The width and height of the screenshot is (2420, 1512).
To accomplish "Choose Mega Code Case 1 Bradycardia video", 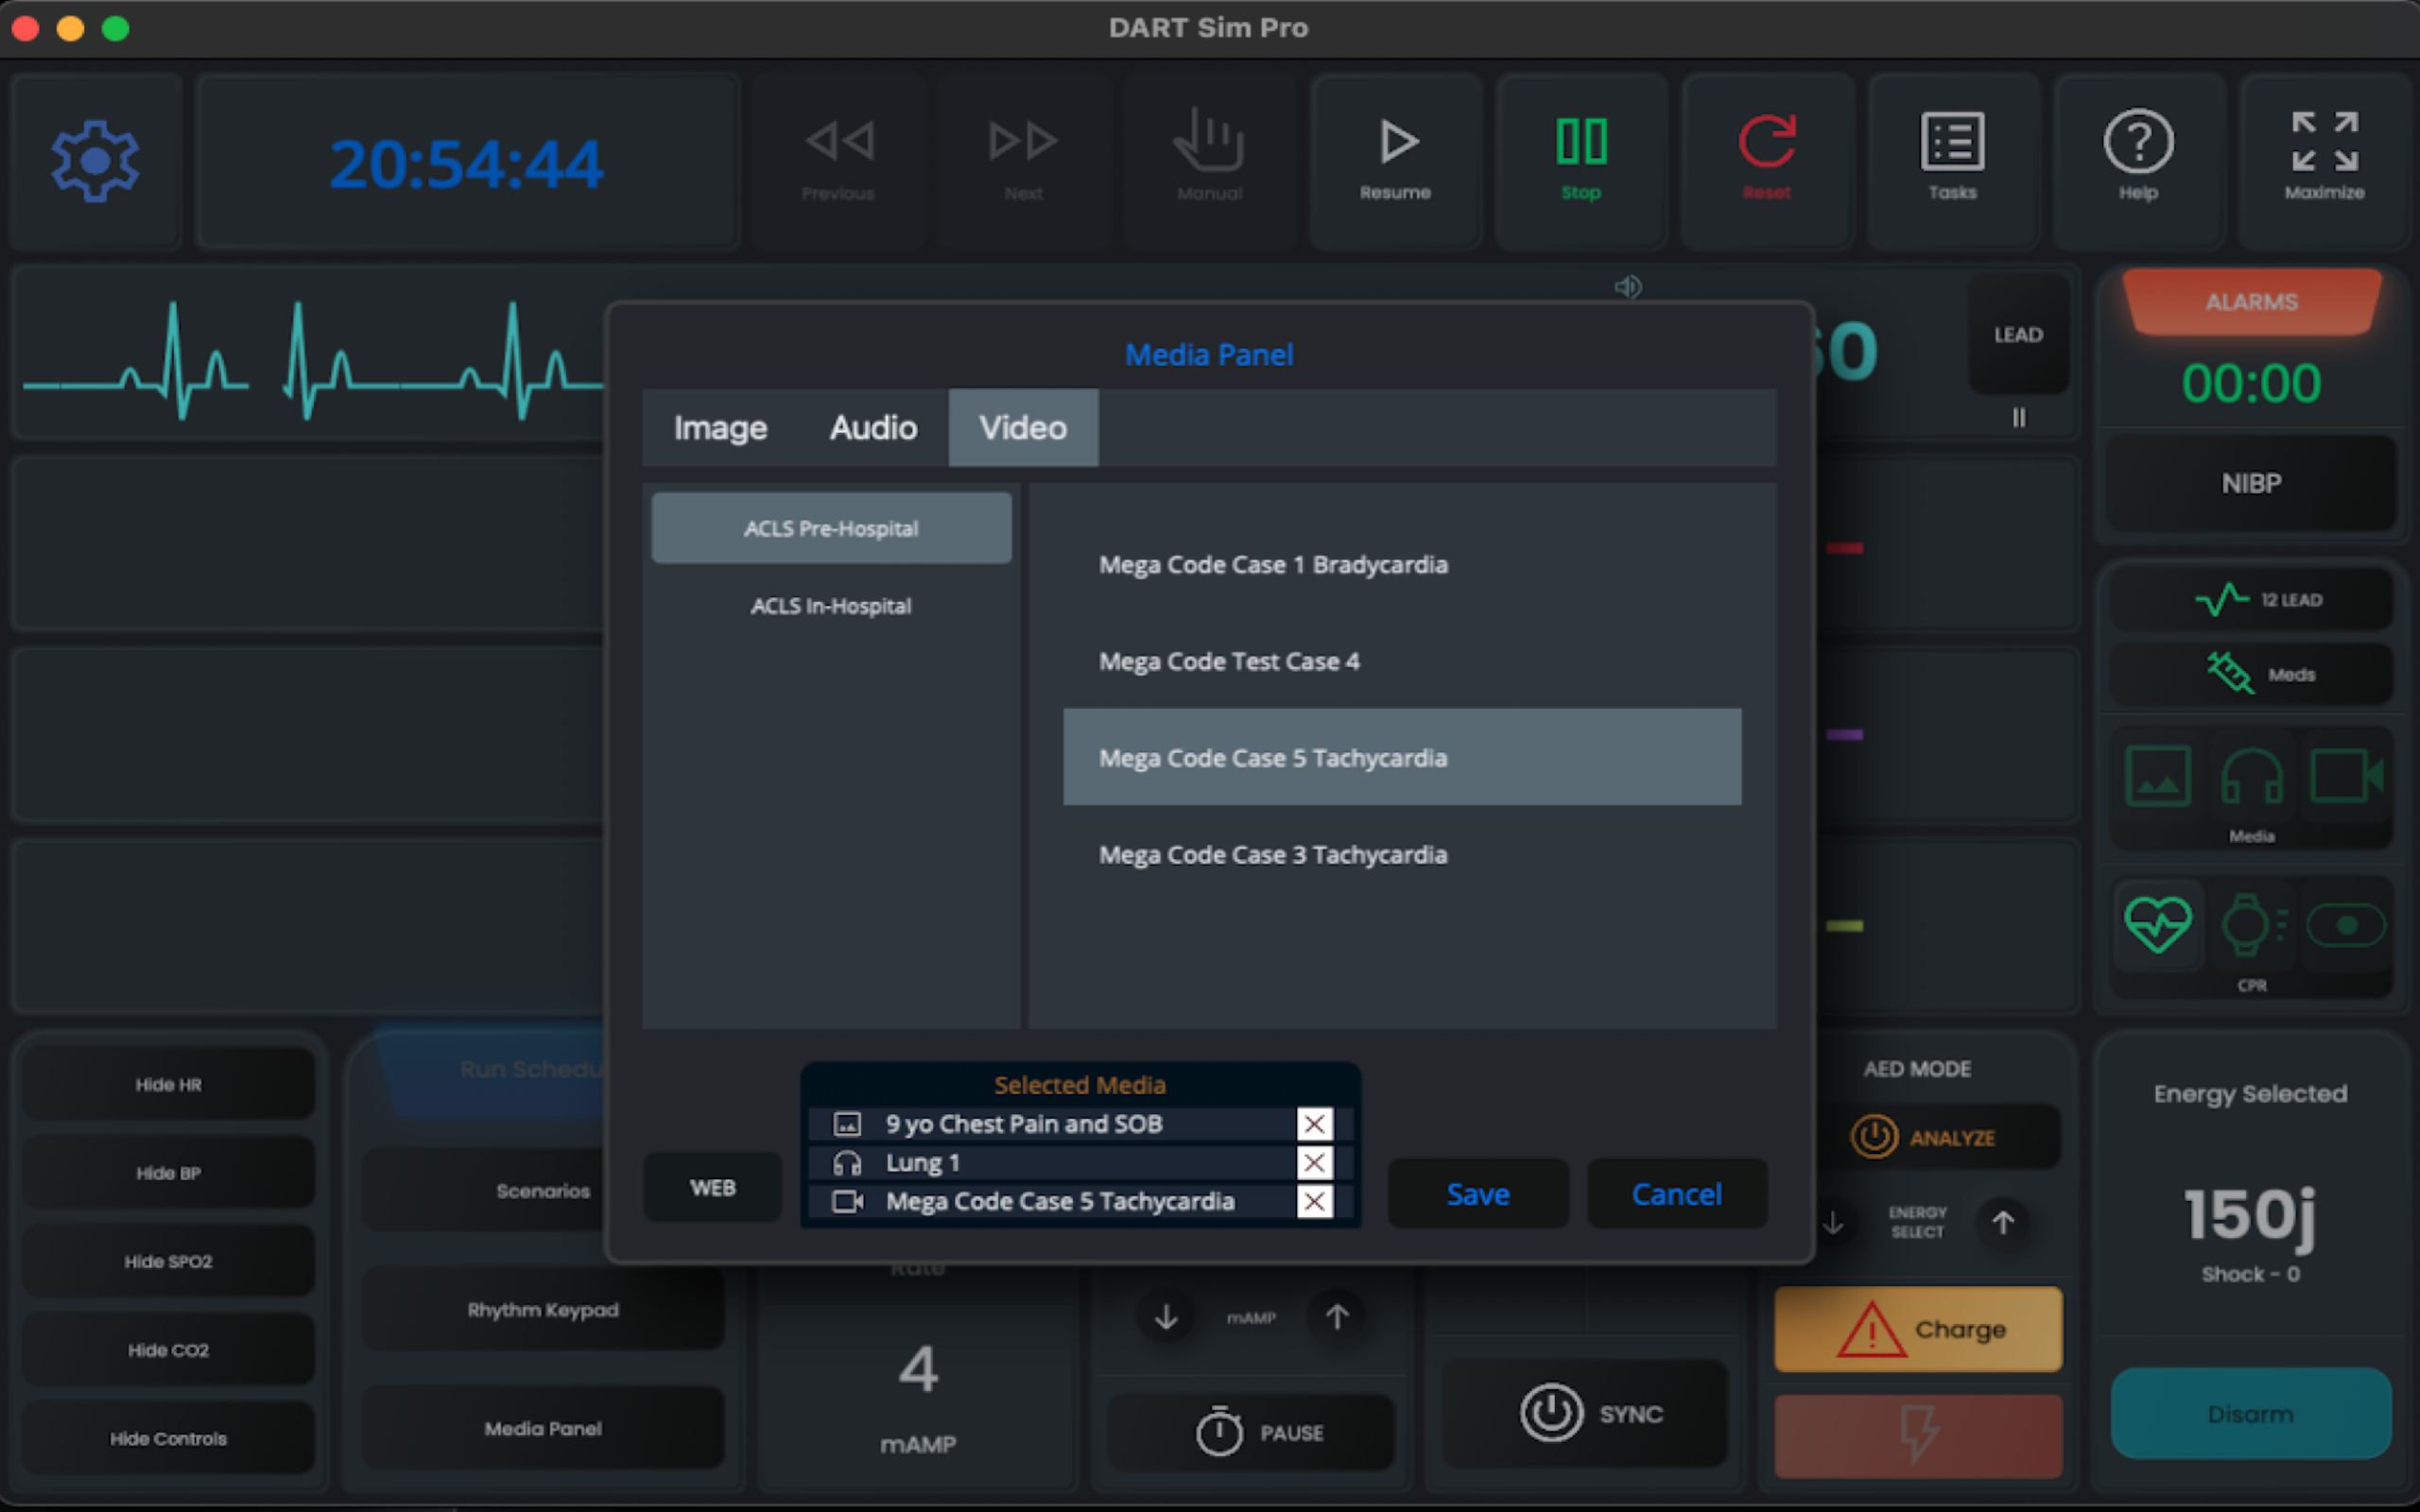I will pyautogui.click(x=1402, y=565).
